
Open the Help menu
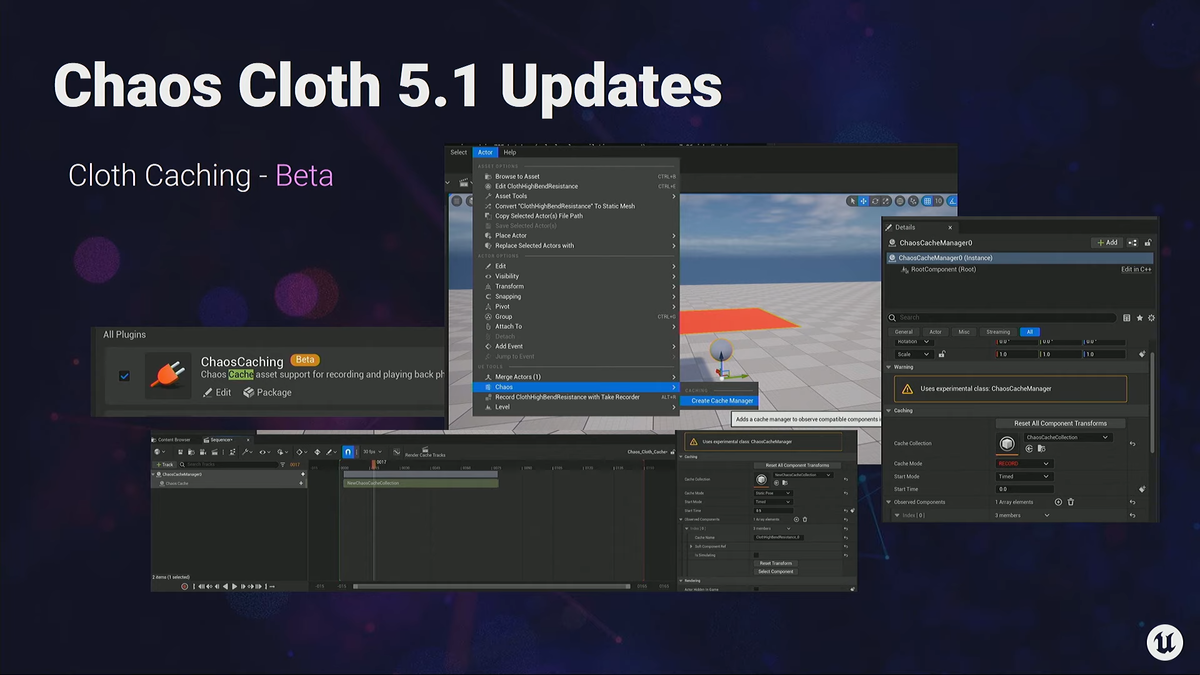510,152
